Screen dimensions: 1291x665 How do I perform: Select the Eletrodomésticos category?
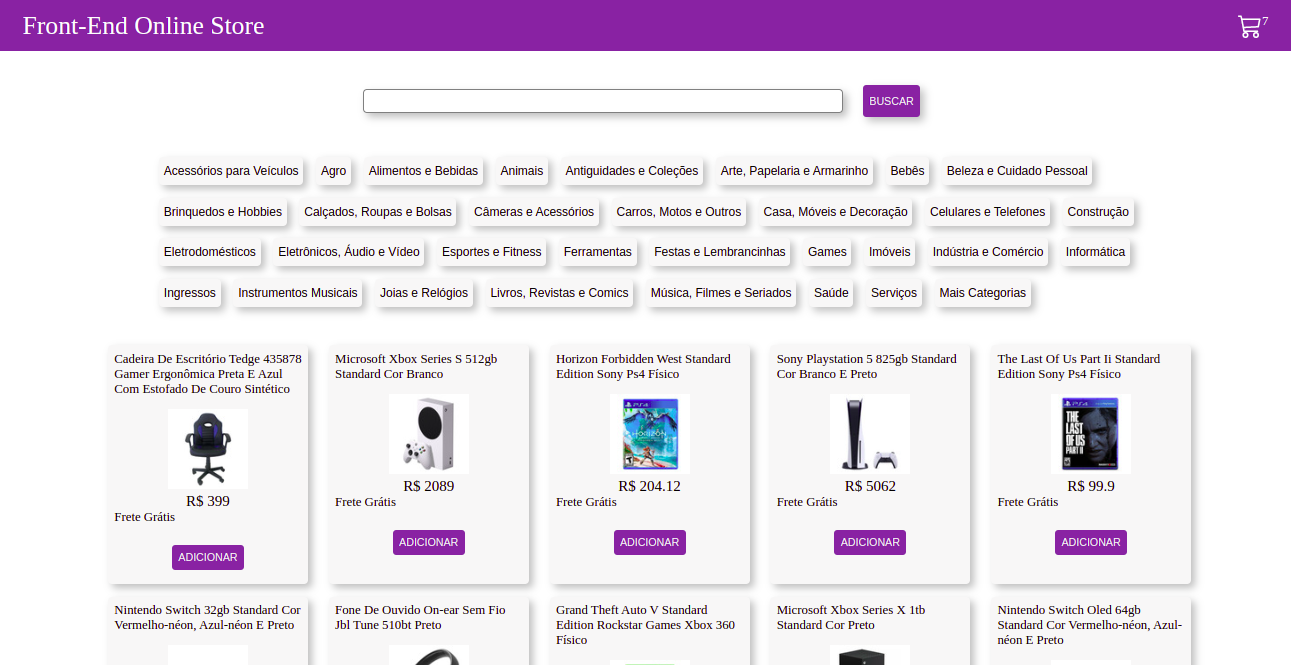[x=210, y=252]
